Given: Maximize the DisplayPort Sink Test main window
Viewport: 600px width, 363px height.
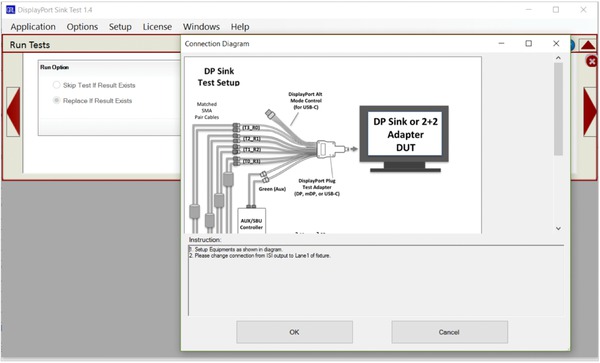Looking at the screenshot, I should [556, 10].
